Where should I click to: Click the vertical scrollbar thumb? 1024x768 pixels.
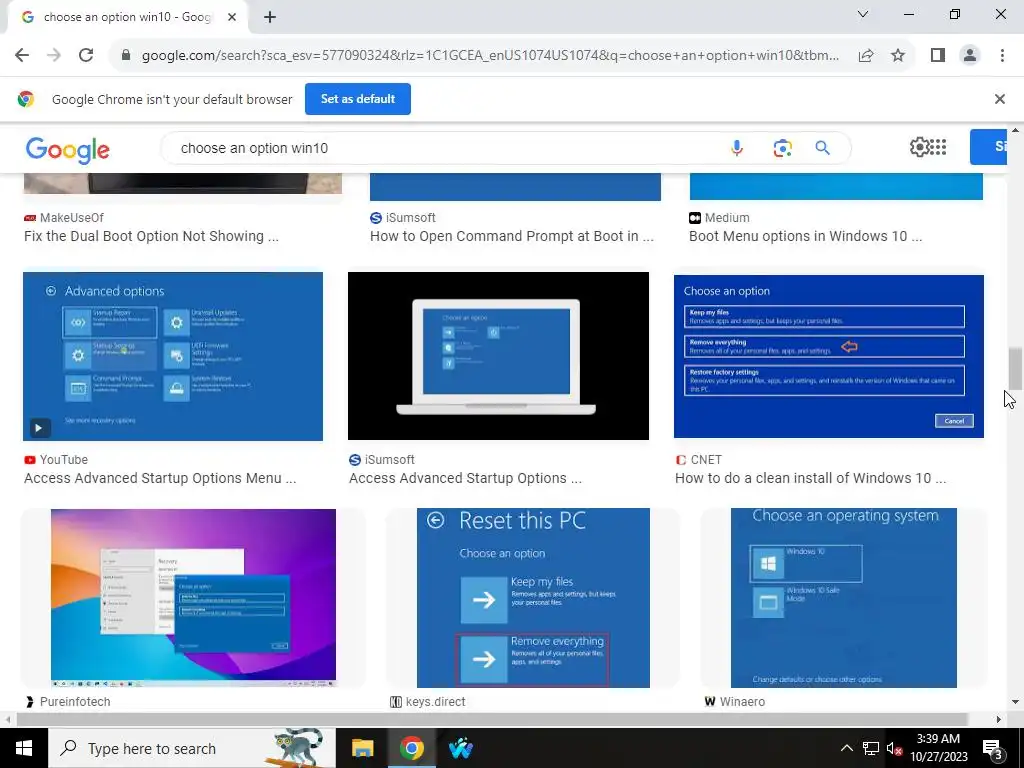click(1015, 369)
